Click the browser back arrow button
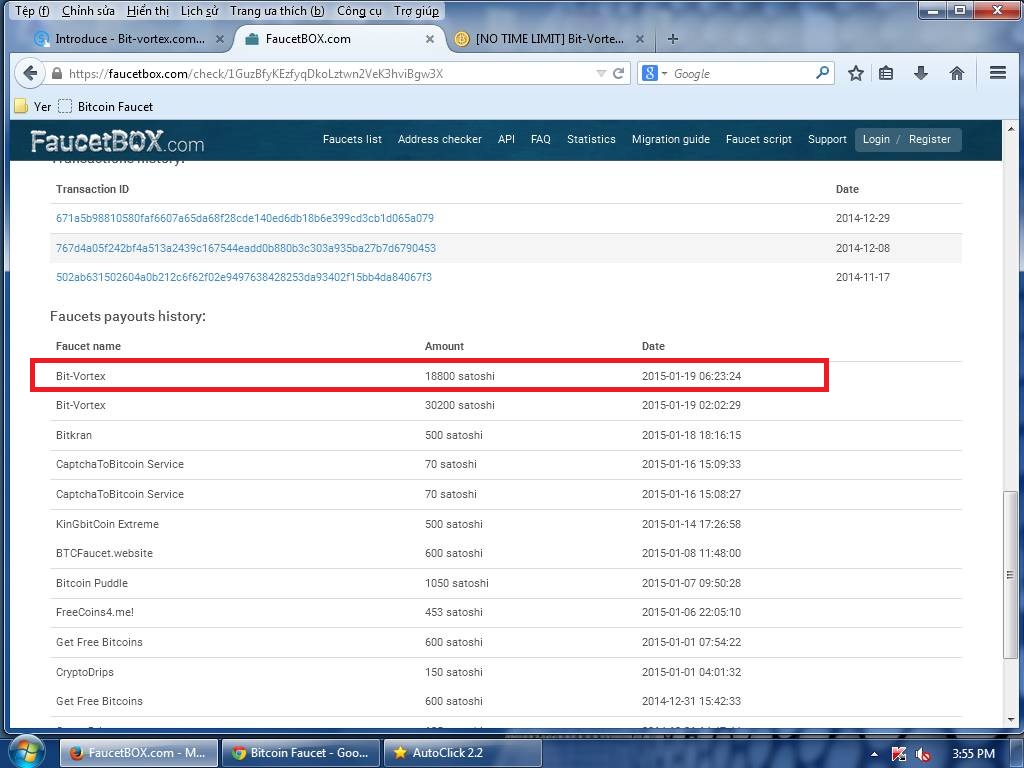The width and height of the screenshot is (1024, 768). [x=30, y=73]
